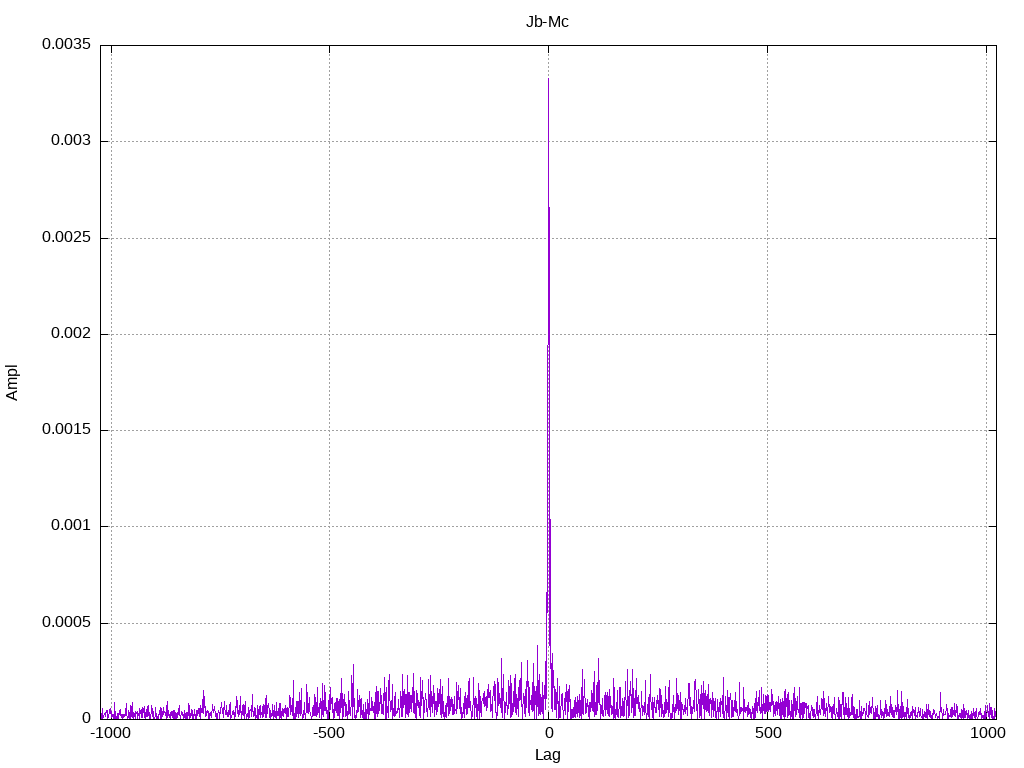Click the y-axis label 'Ampl'
The image size is (1024, 768).
(x=12, y=383)
